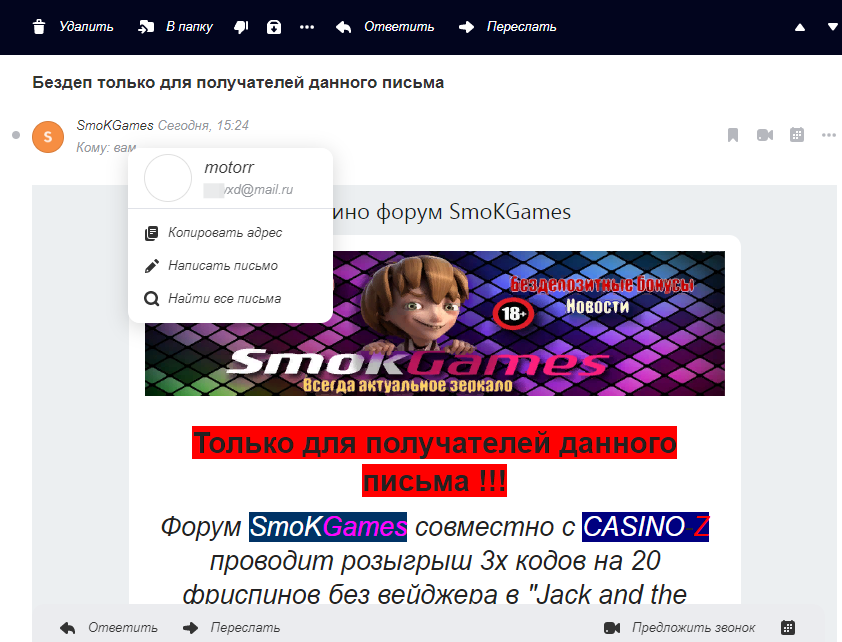Click the magnifier icon beside Найти все письма
Image resolution: width=842 pixels, height=642 pixels.
(152, 299)
